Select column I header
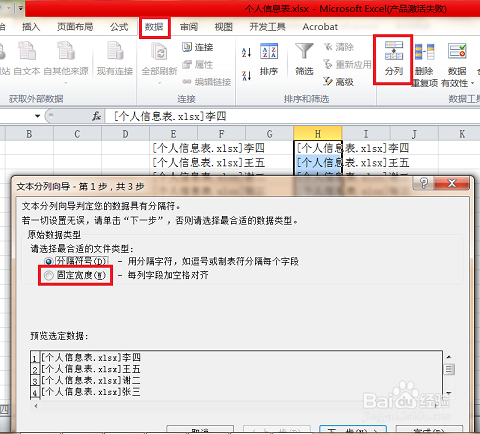This screenshot has width=480, height=434. click(x=366, y=134)
